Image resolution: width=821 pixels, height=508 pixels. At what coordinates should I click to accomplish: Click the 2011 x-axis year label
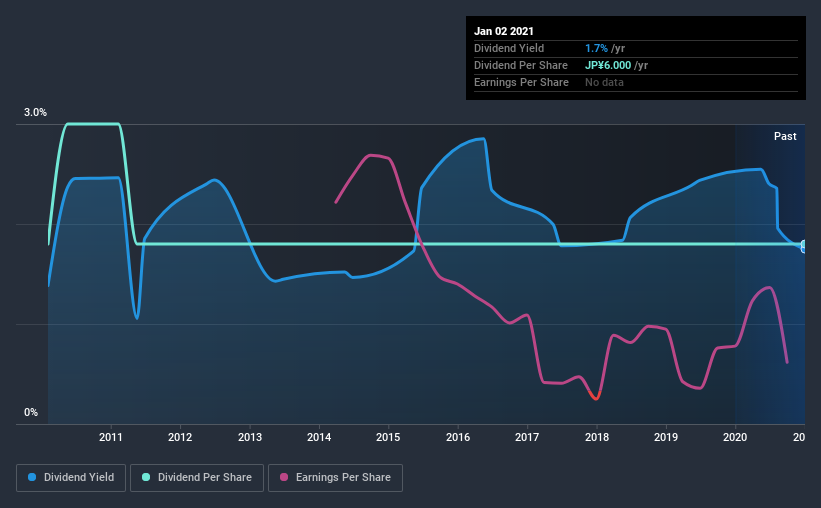110,437
